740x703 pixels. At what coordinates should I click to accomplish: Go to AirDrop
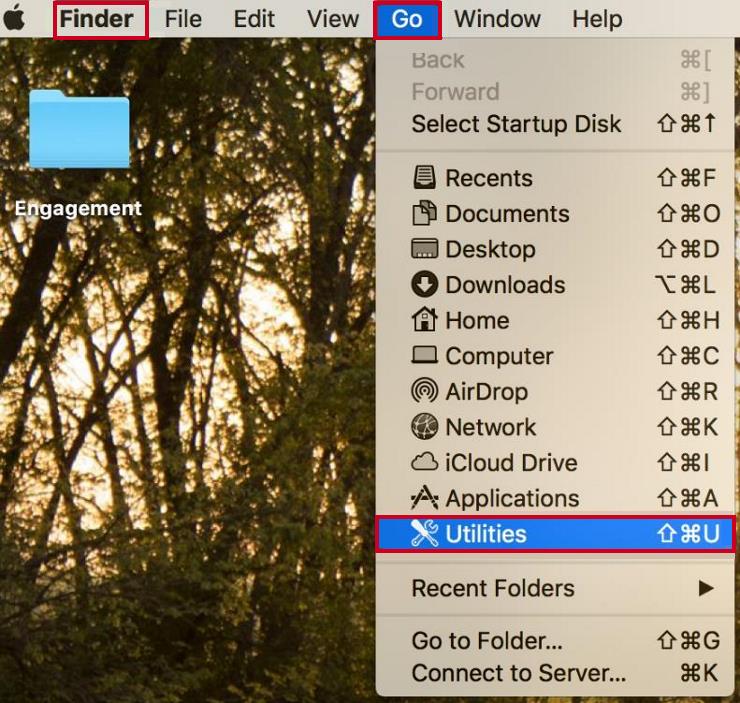click(555, 392)
